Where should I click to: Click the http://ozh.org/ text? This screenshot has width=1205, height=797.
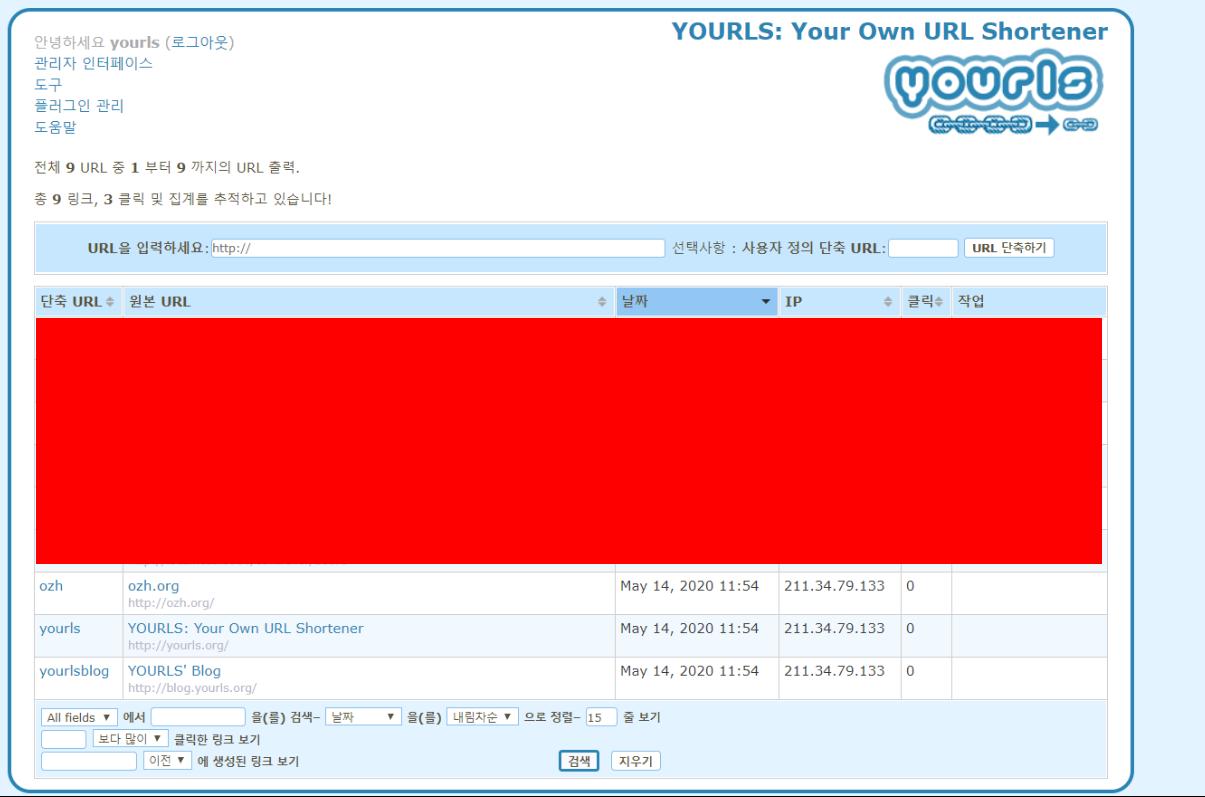point(171,603)
